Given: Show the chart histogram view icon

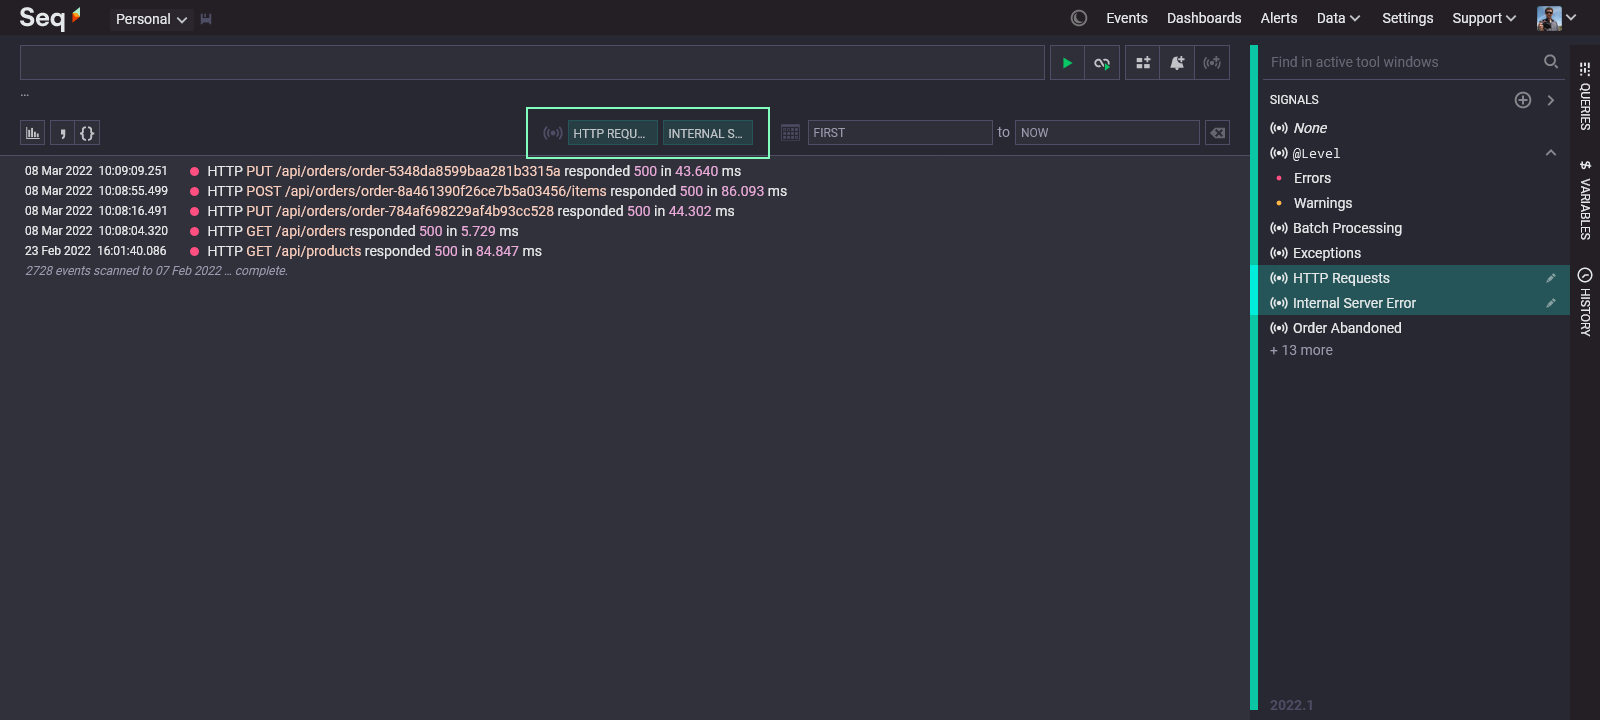Looking at the screenshot, I should point(33,133).
